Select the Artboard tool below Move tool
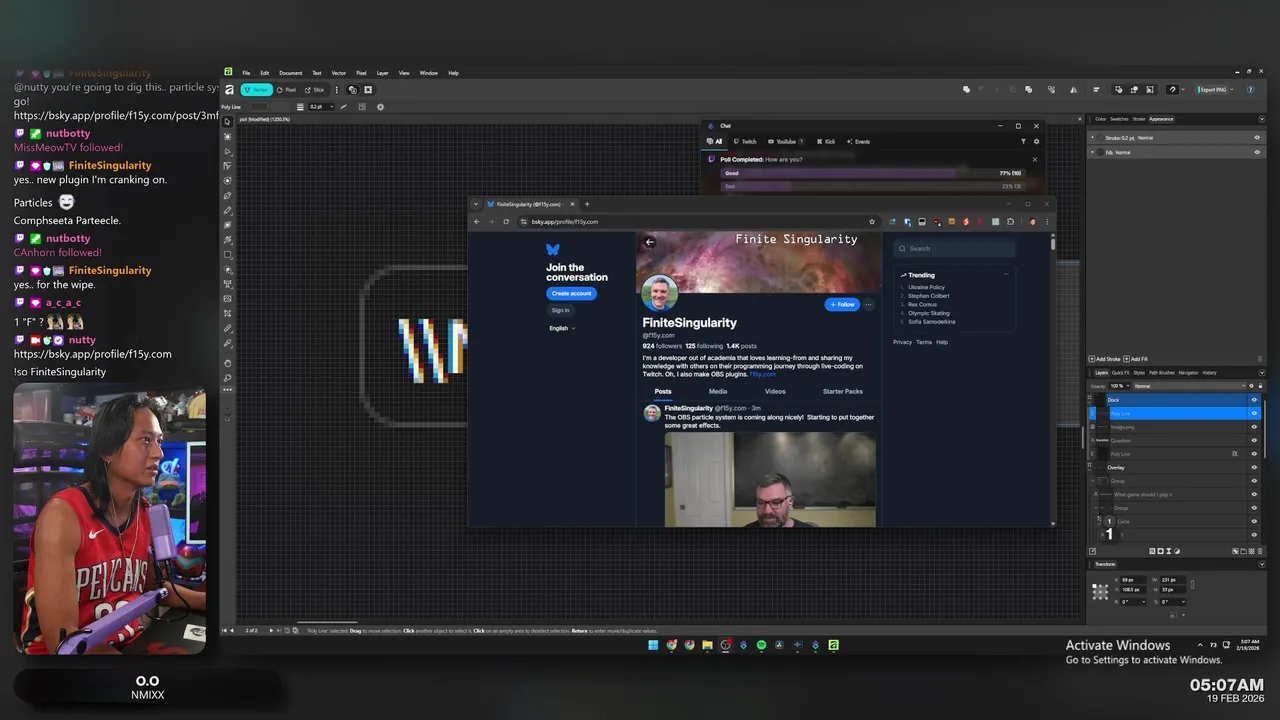The width and height of the screenshot is (1280, 720). tap(227, 137)
